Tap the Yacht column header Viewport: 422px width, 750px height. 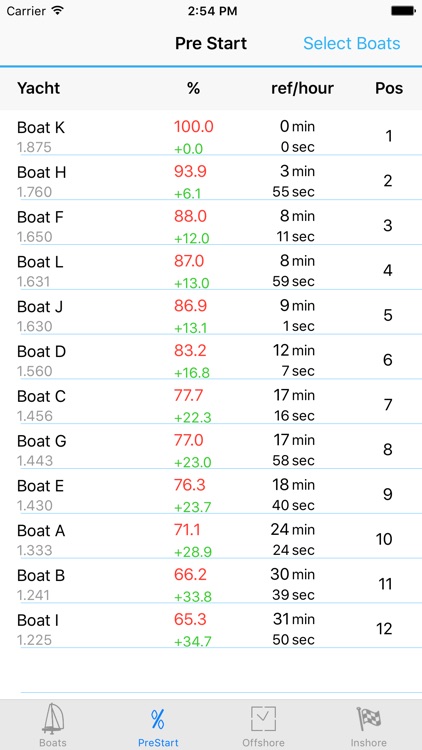[38, 88]
